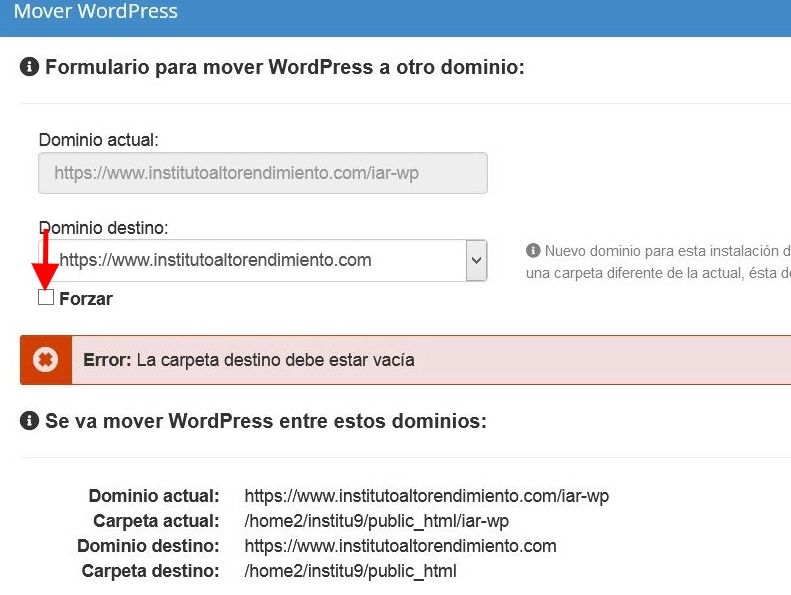Click info icon beside Formulario para mover WordPress
This screenshot has width=791, height=595.
pyautogui.click(x=29, y=67)
